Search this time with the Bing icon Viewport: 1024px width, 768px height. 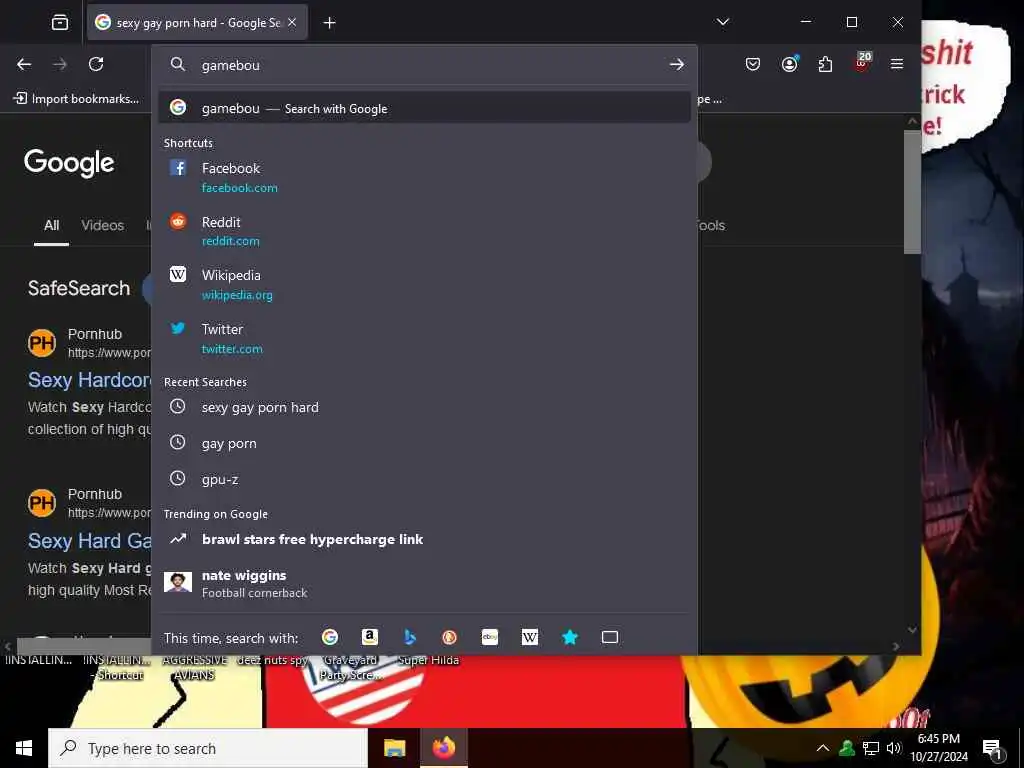410,637
